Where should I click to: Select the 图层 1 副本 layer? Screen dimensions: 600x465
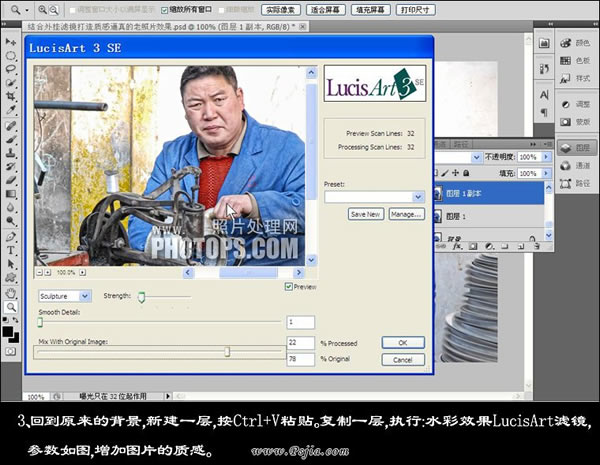[x=489, y=194]
